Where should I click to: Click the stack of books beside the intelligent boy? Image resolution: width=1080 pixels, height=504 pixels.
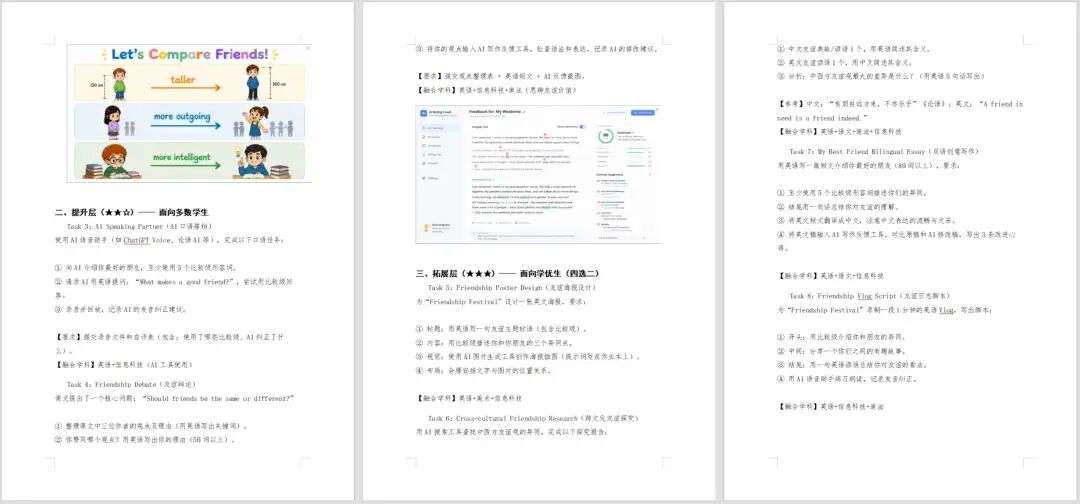(x=280, y=171)
